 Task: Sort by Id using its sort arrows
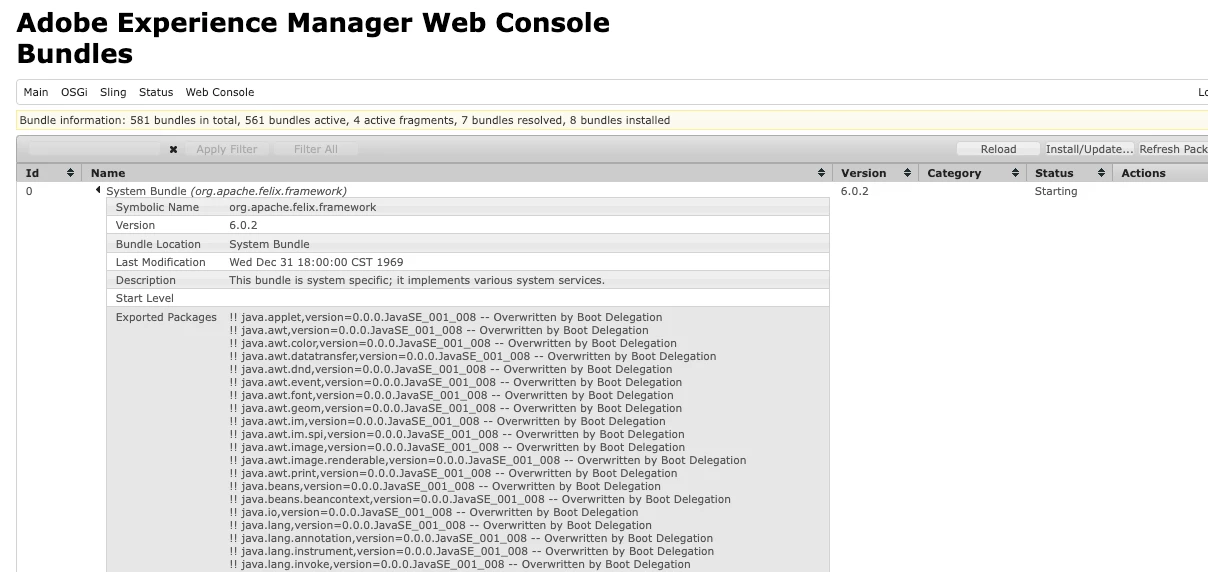(x=71, y=173)
